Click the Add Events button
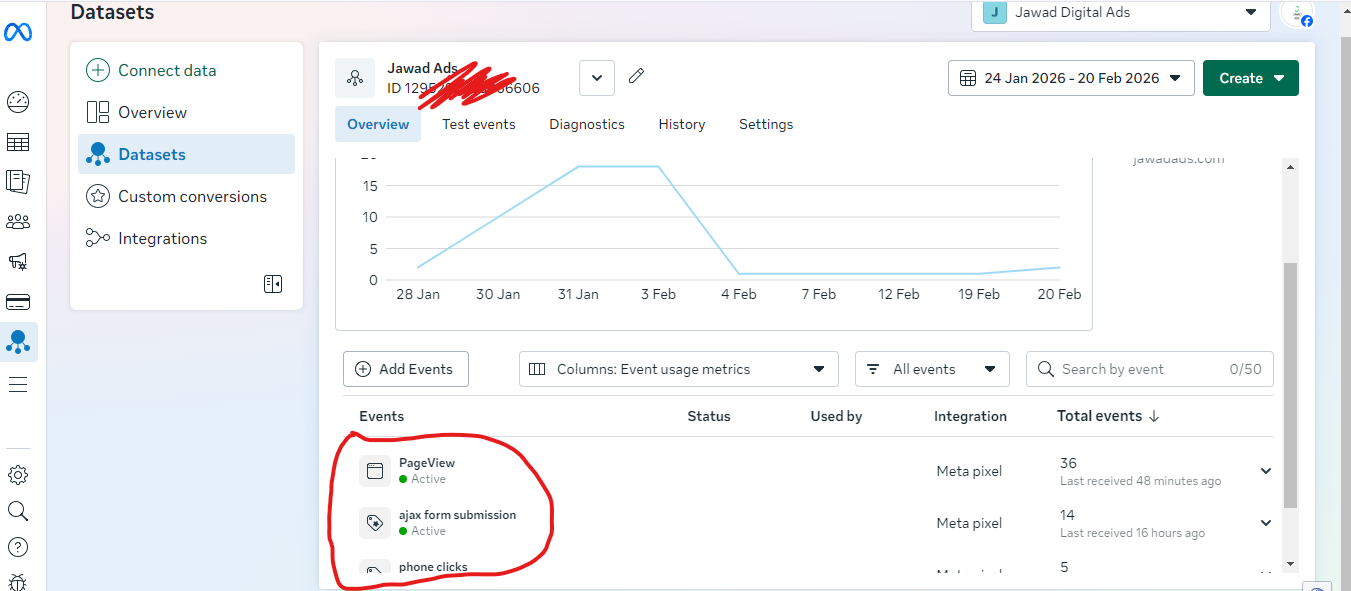 coord(405,369)
